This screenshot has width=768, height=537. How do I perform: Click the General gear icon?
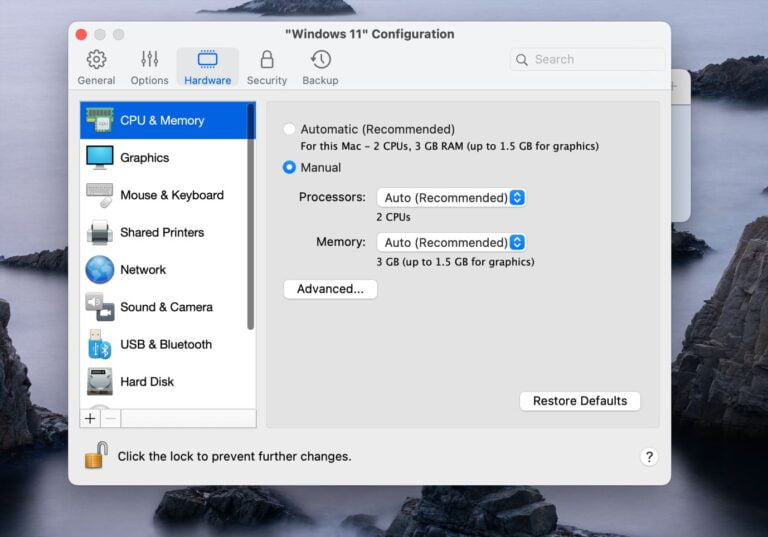(96, 59)
